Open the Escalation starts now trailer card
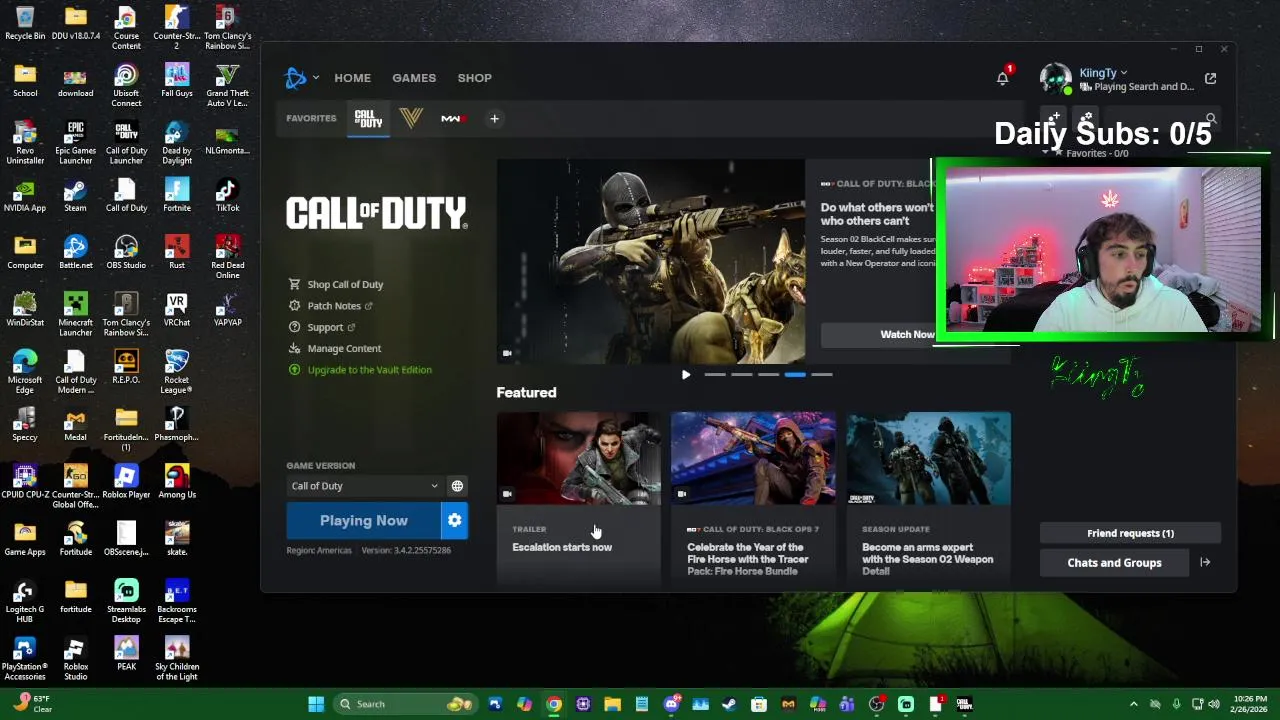The image size is (1280, 720). point(579,498)
